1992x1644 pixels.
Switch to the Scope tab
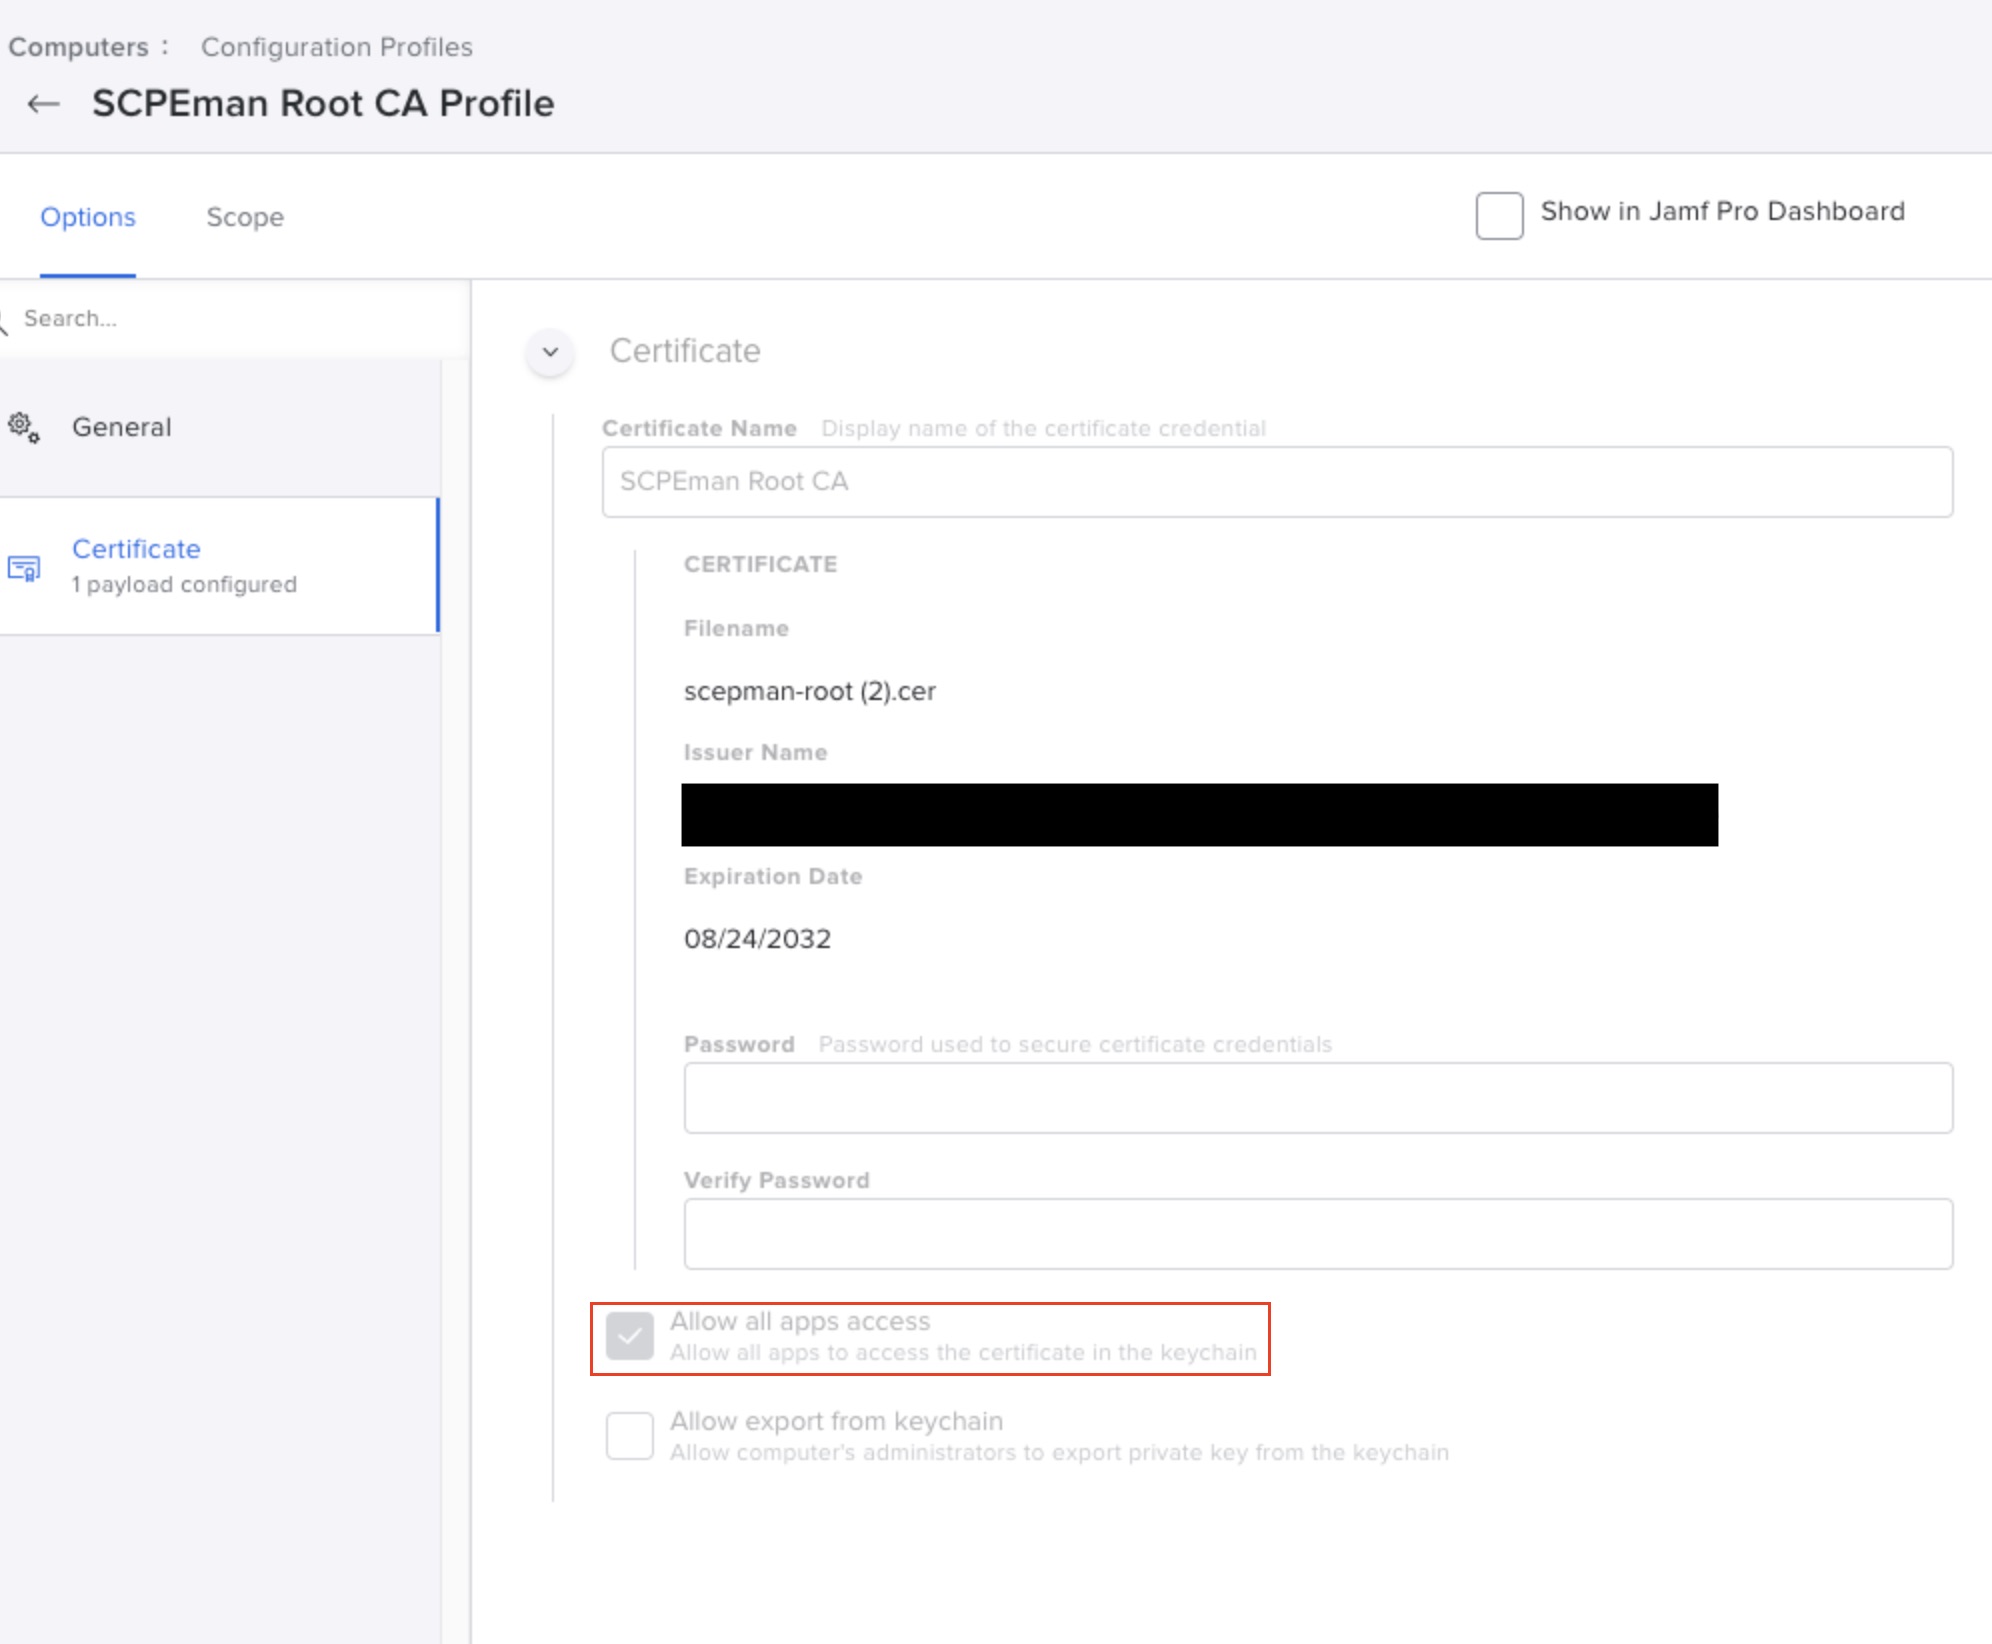(245, 217)
